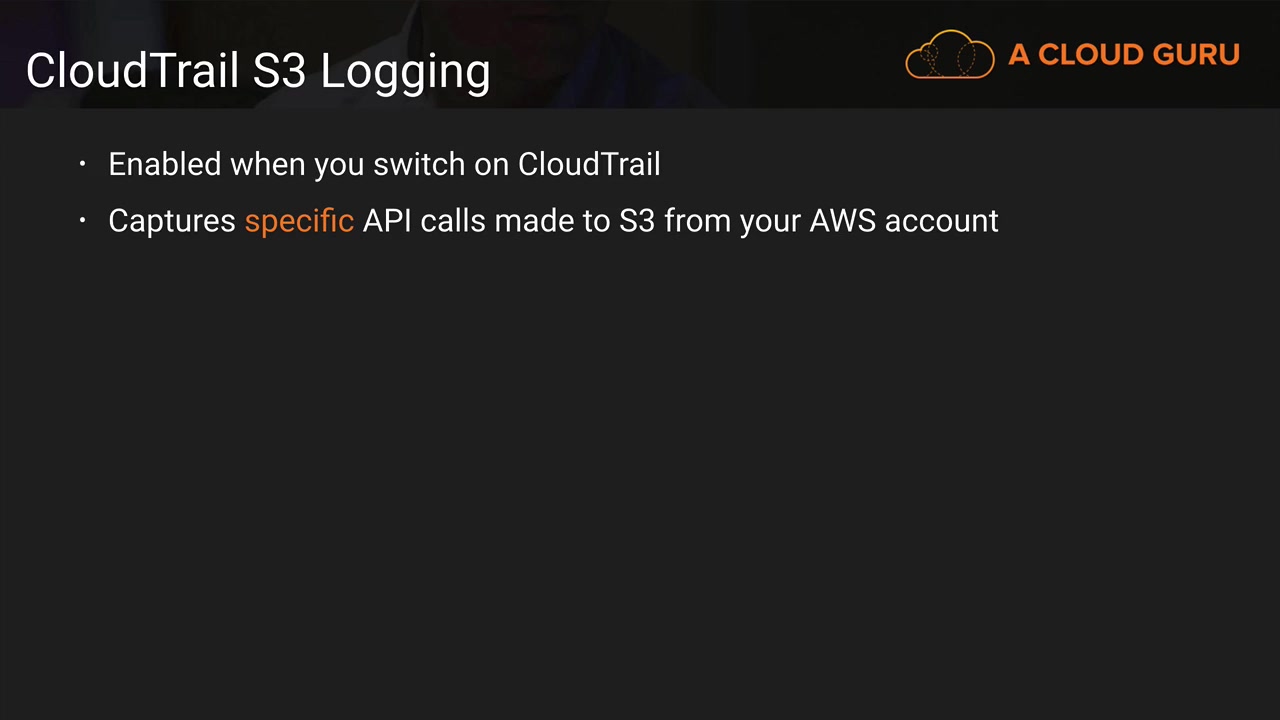The image size is (1280, 720).
Task: Click the "A CLOUD GURU" brand text
Action: (x=1123, y=55)
